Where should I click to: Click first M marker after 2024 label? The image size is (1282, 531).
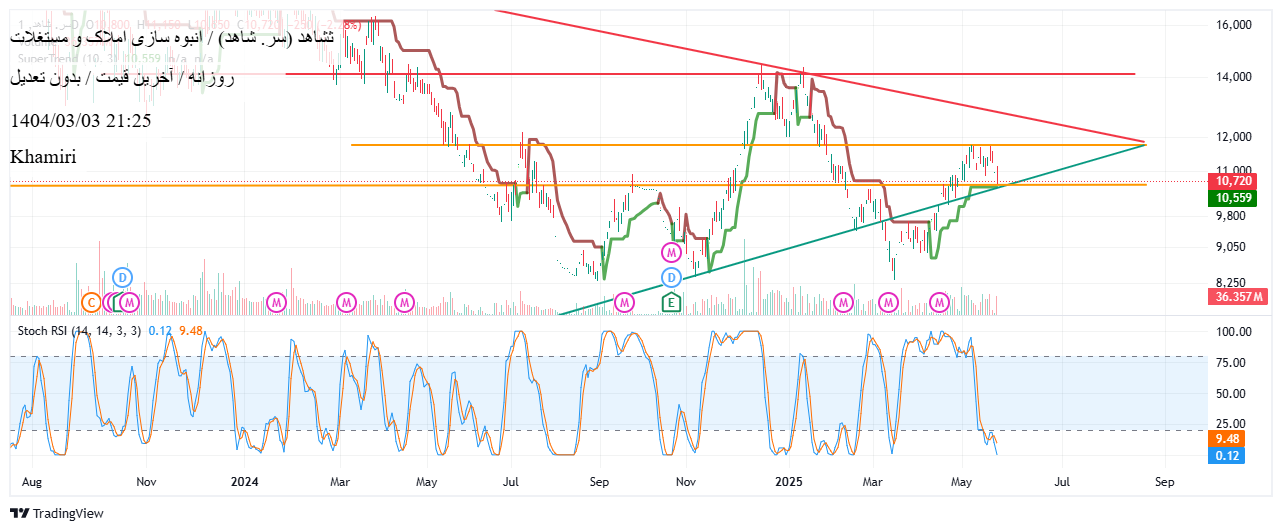point(277,301)
